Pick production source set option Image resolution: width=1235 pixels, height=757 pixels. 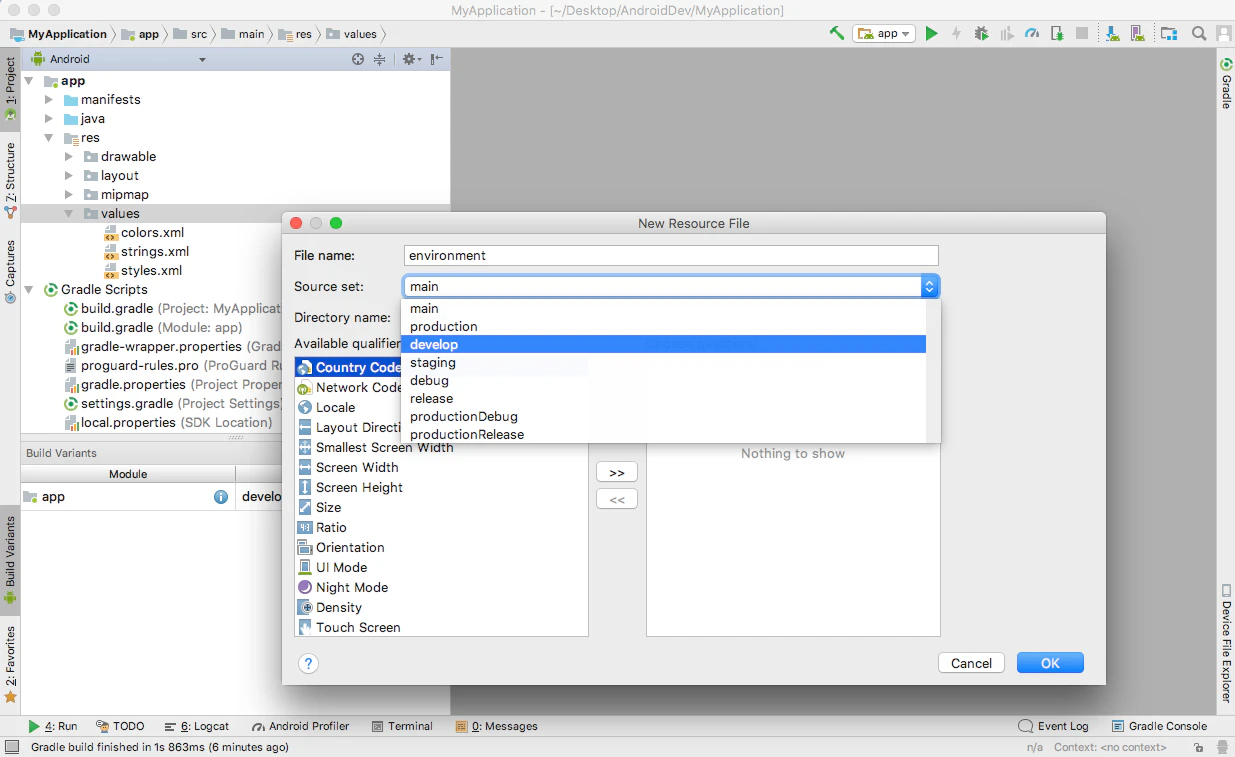click(x=663, y=327)
